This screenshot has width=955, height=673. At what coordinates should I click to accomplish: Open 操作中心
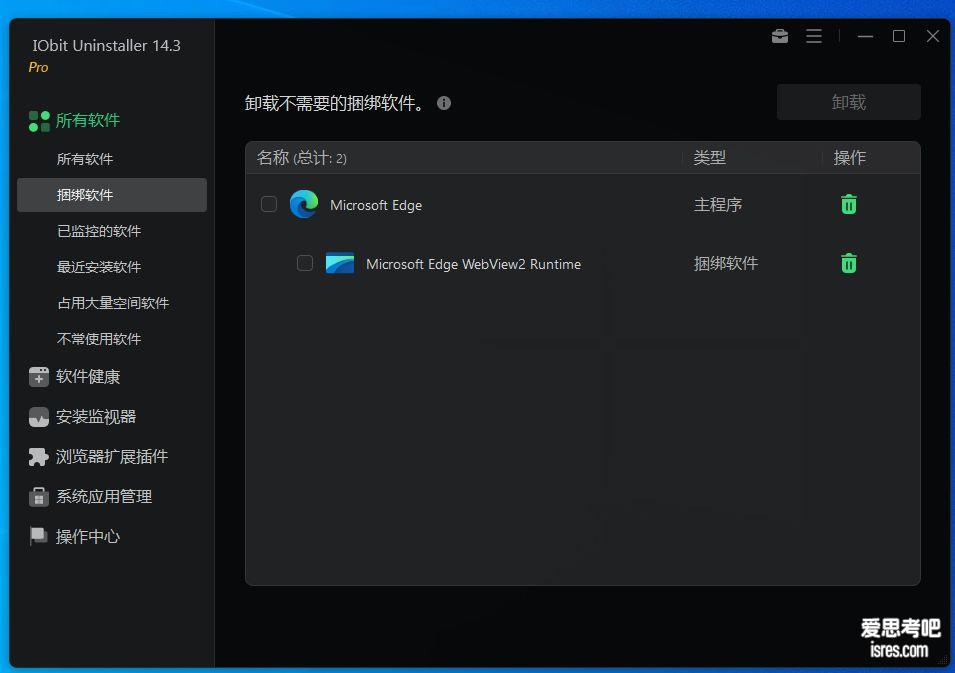click(x=88, y=537)
